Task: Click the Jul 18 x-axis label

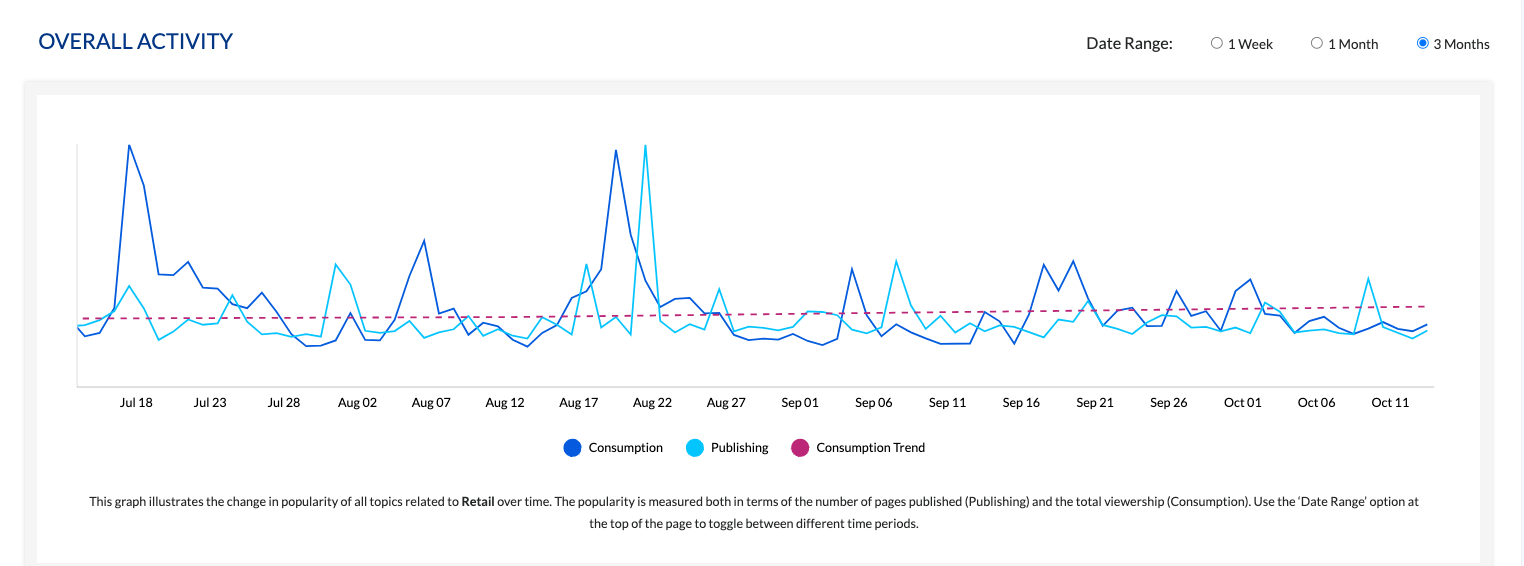Action: pos(136,403)
